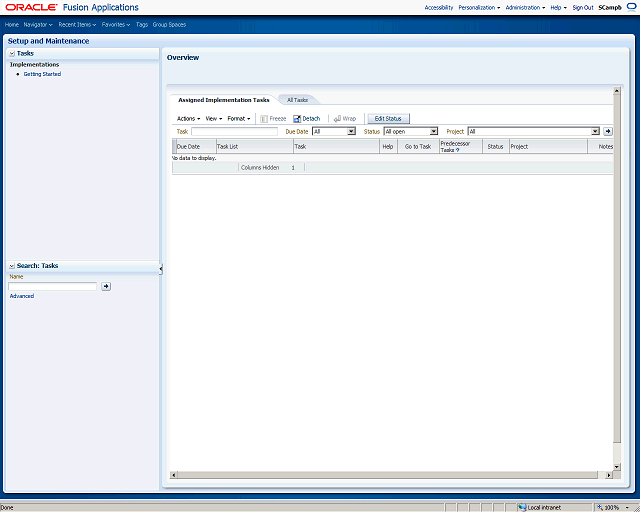Click Sign Out
The width and height of the screenshot is (640, 512).
[x=583, y=7]
